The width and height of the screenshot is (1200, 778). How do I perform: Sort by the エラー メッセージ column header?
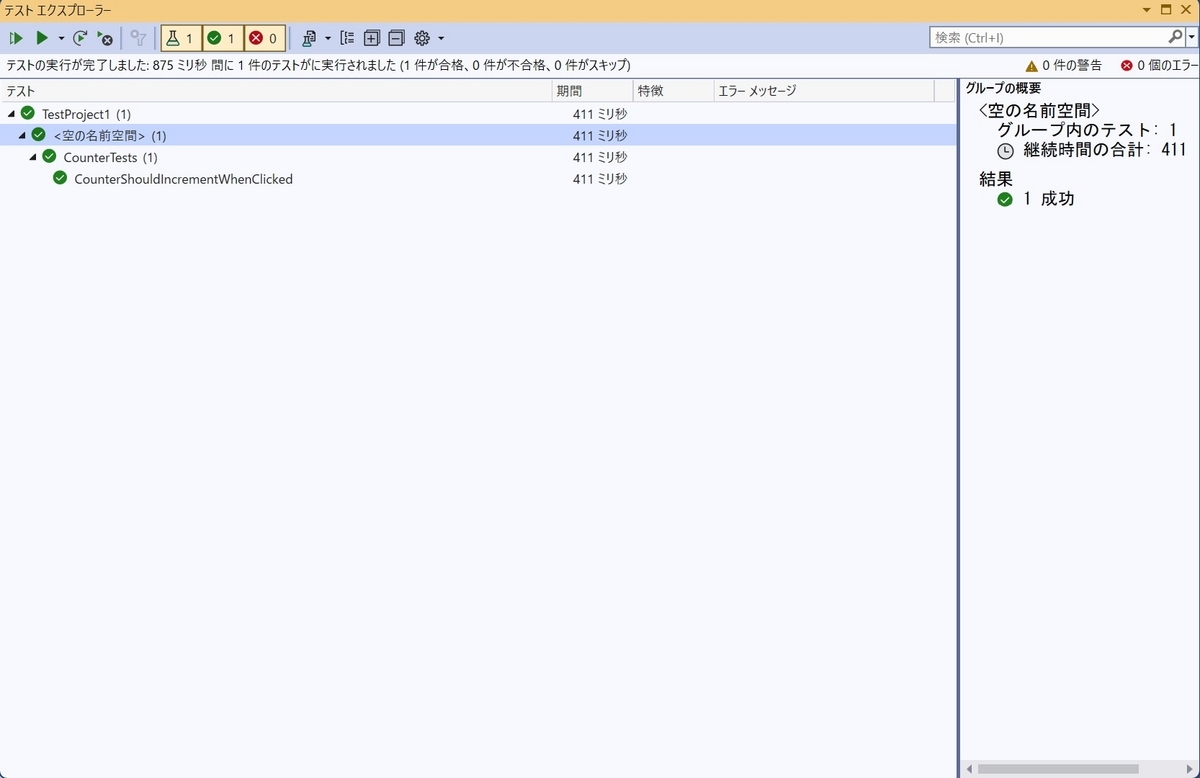pyautogui.click(x=823, y=91)
